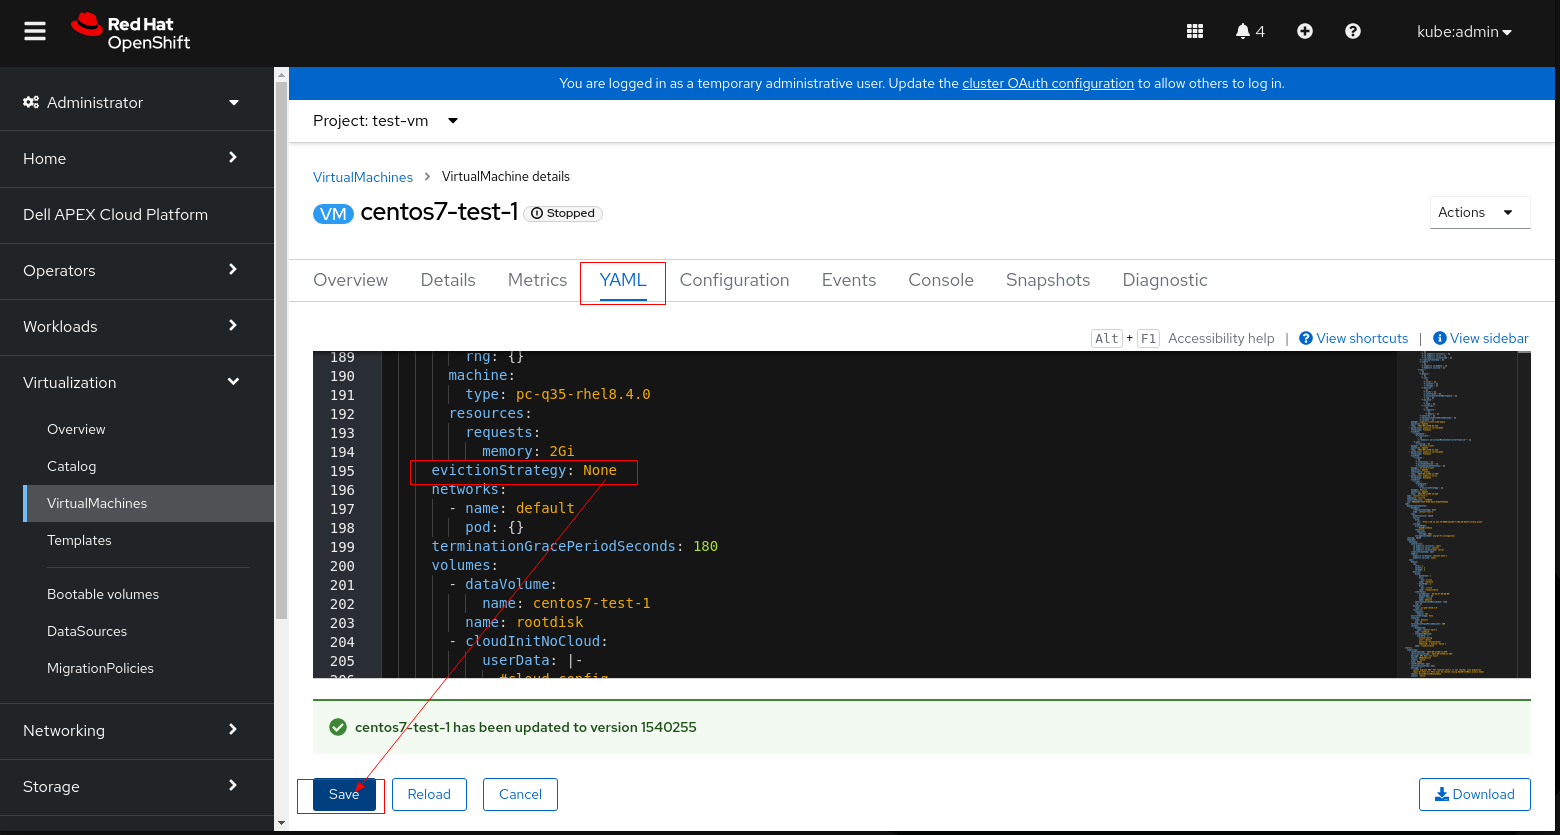Switch to the Snapshots tab
1560x835 pixels.
pos(1047,280)
